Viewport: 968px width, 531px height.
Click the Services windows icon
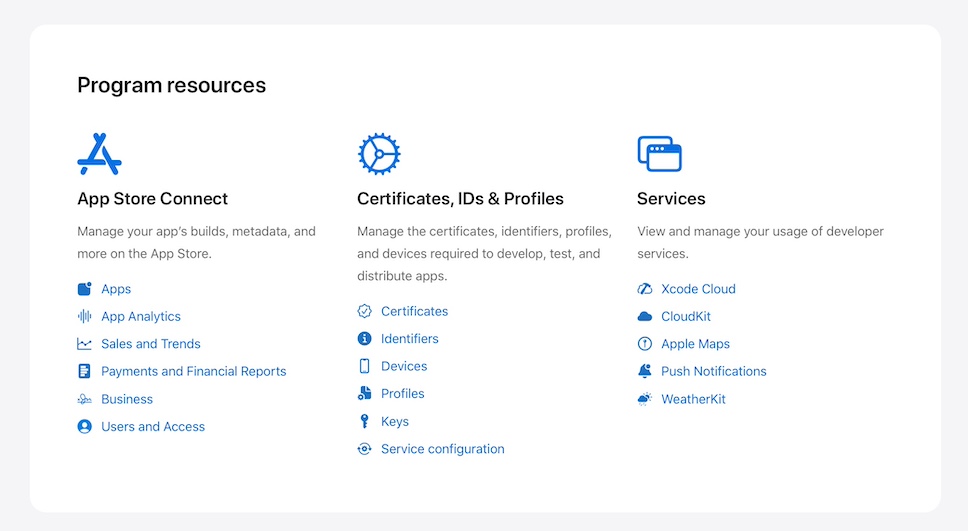(659, 154)
